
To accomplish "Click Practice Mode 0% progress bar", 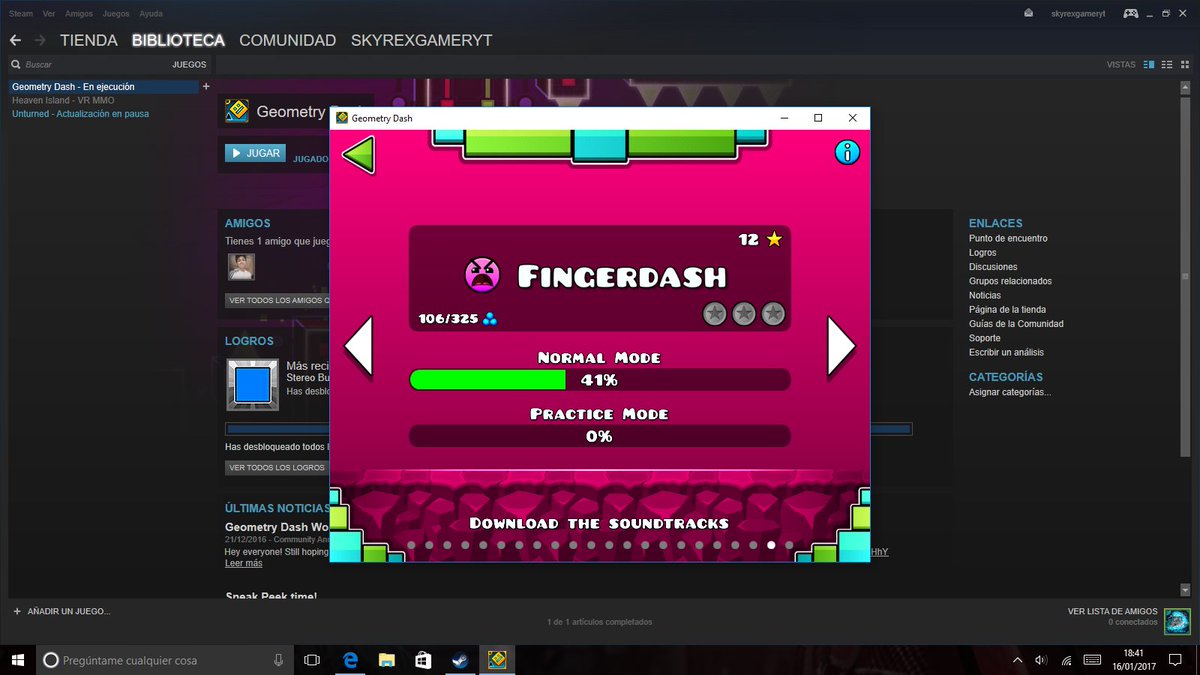I will pos(599,436).
